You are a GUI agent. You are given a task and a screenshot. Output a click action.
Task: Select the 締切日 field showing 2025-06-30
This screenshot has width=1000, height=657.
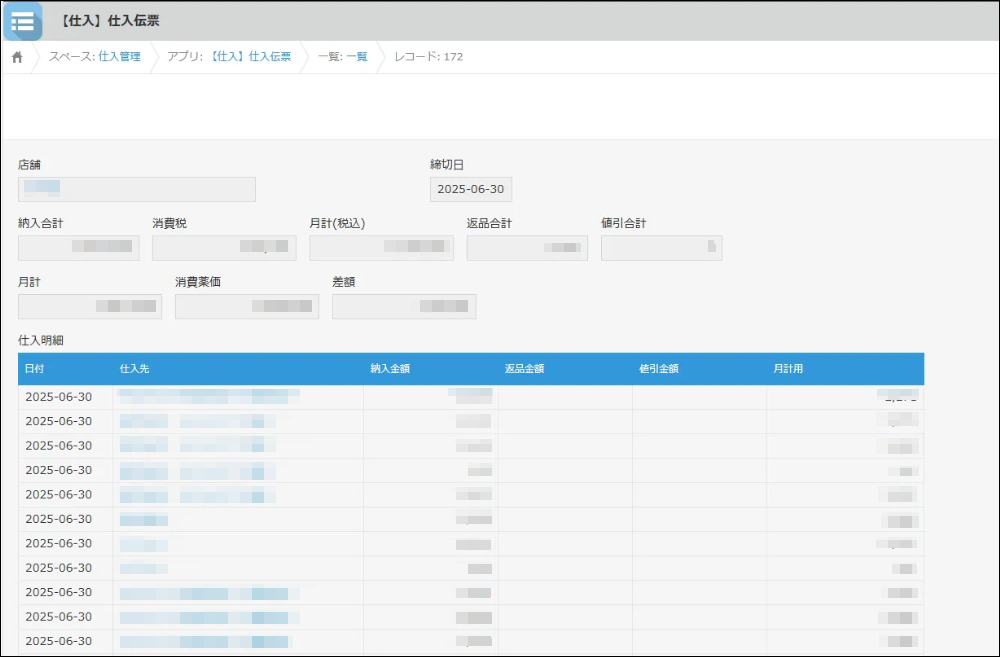click(x=470, y=189)
